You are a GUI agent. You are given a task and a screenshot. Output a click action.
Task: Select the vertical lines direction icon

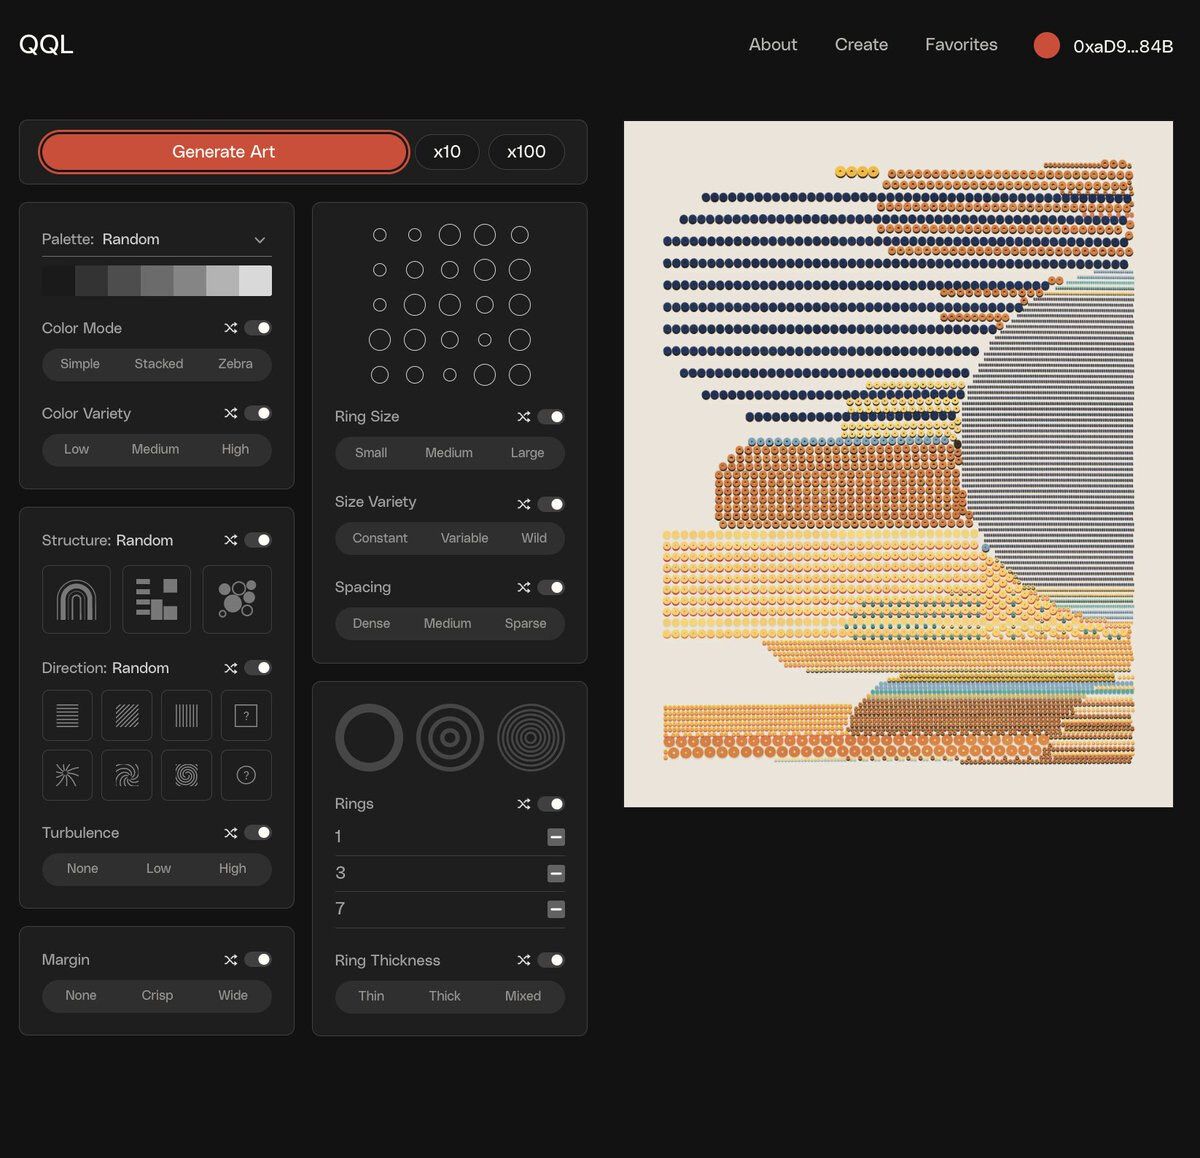tap(186, 715)
